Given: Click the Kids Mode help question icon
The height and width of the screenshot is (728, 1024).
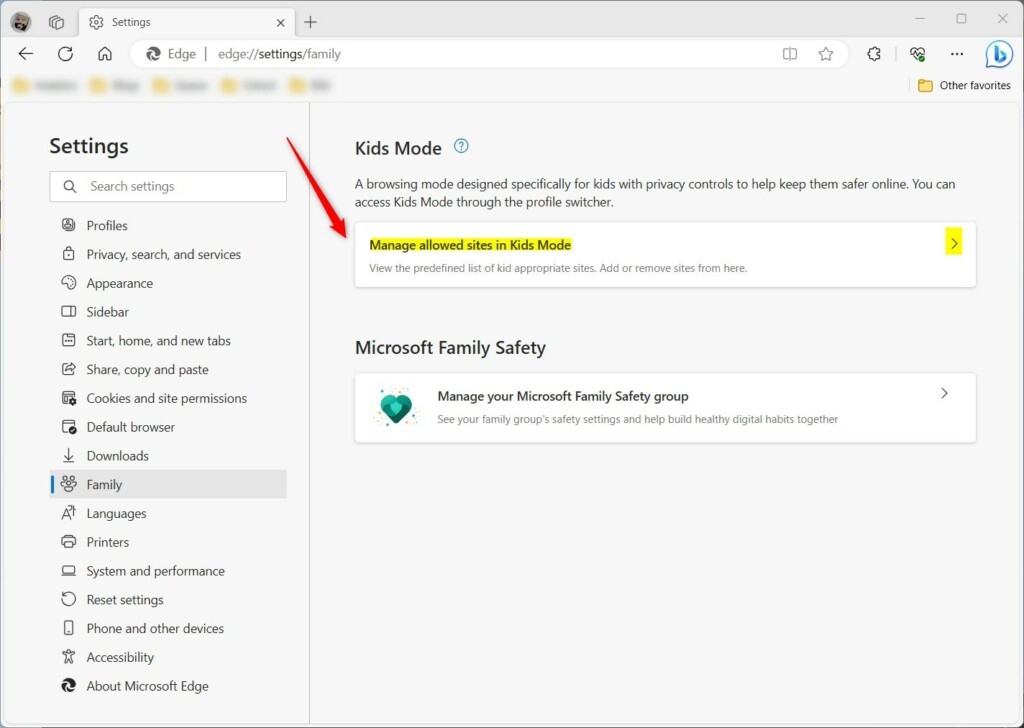Looking at the screenshot, I should (x=461, y=146).
